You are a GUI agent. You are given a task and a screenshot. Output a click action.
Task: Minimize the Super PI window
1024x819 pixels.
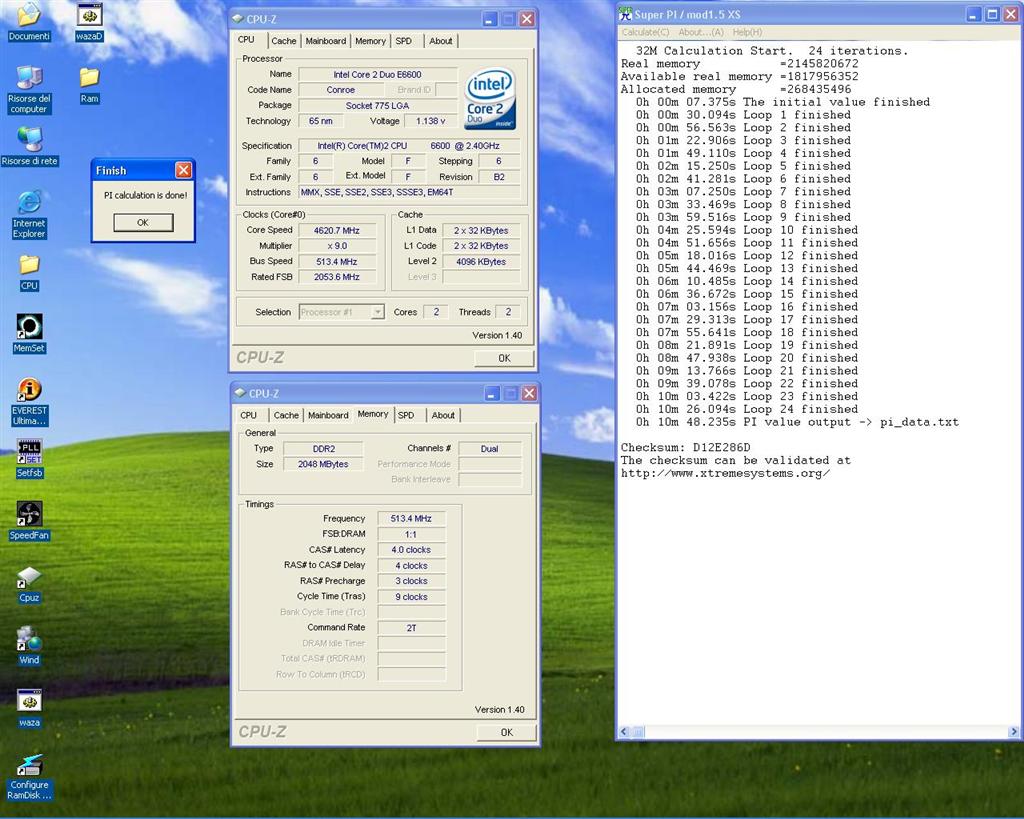(974, 14)
